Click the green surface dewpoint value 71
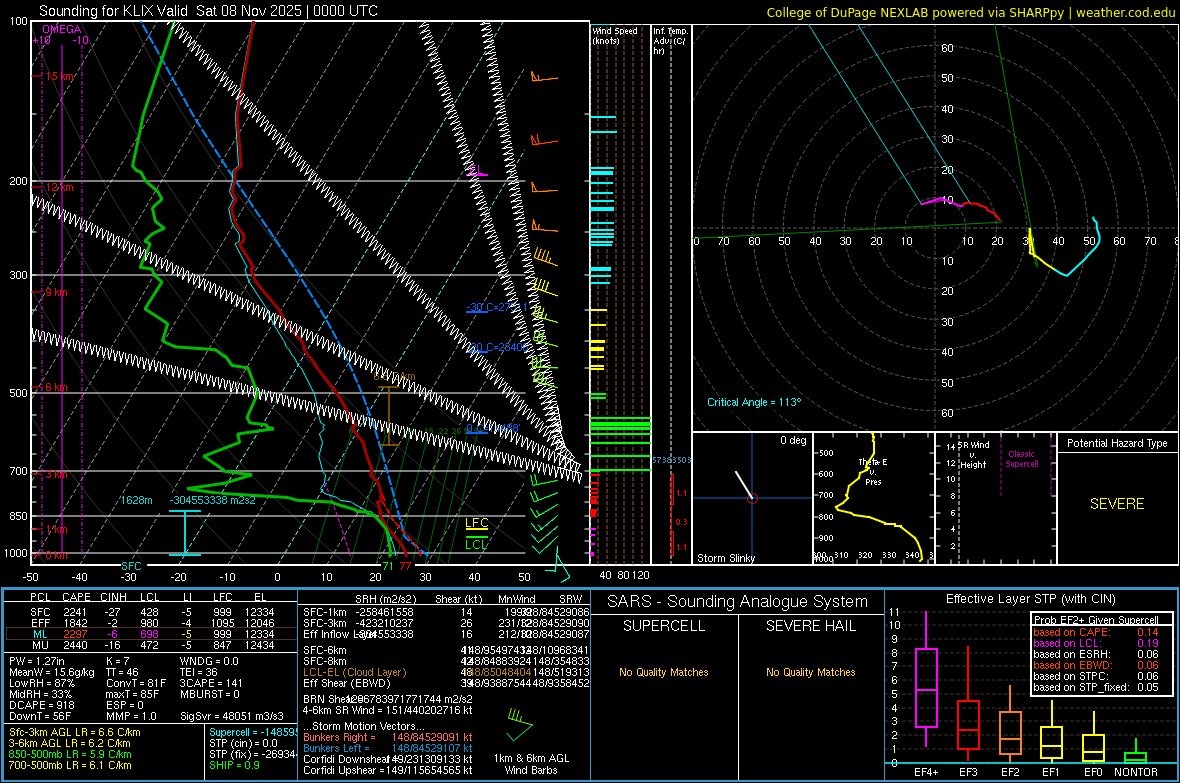The image size is (1180, 783). click(388, 566)
